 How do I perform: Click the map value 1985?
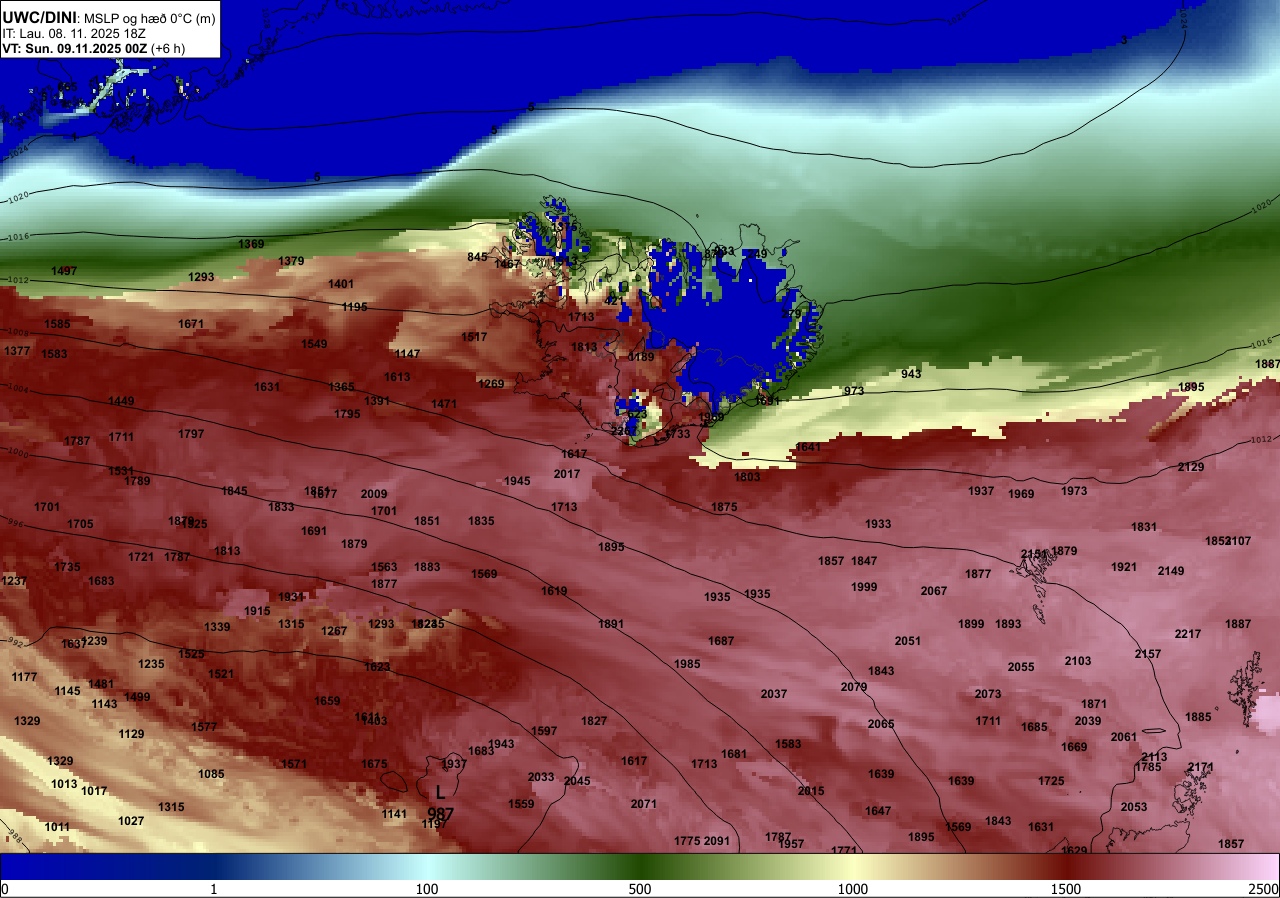687,664
